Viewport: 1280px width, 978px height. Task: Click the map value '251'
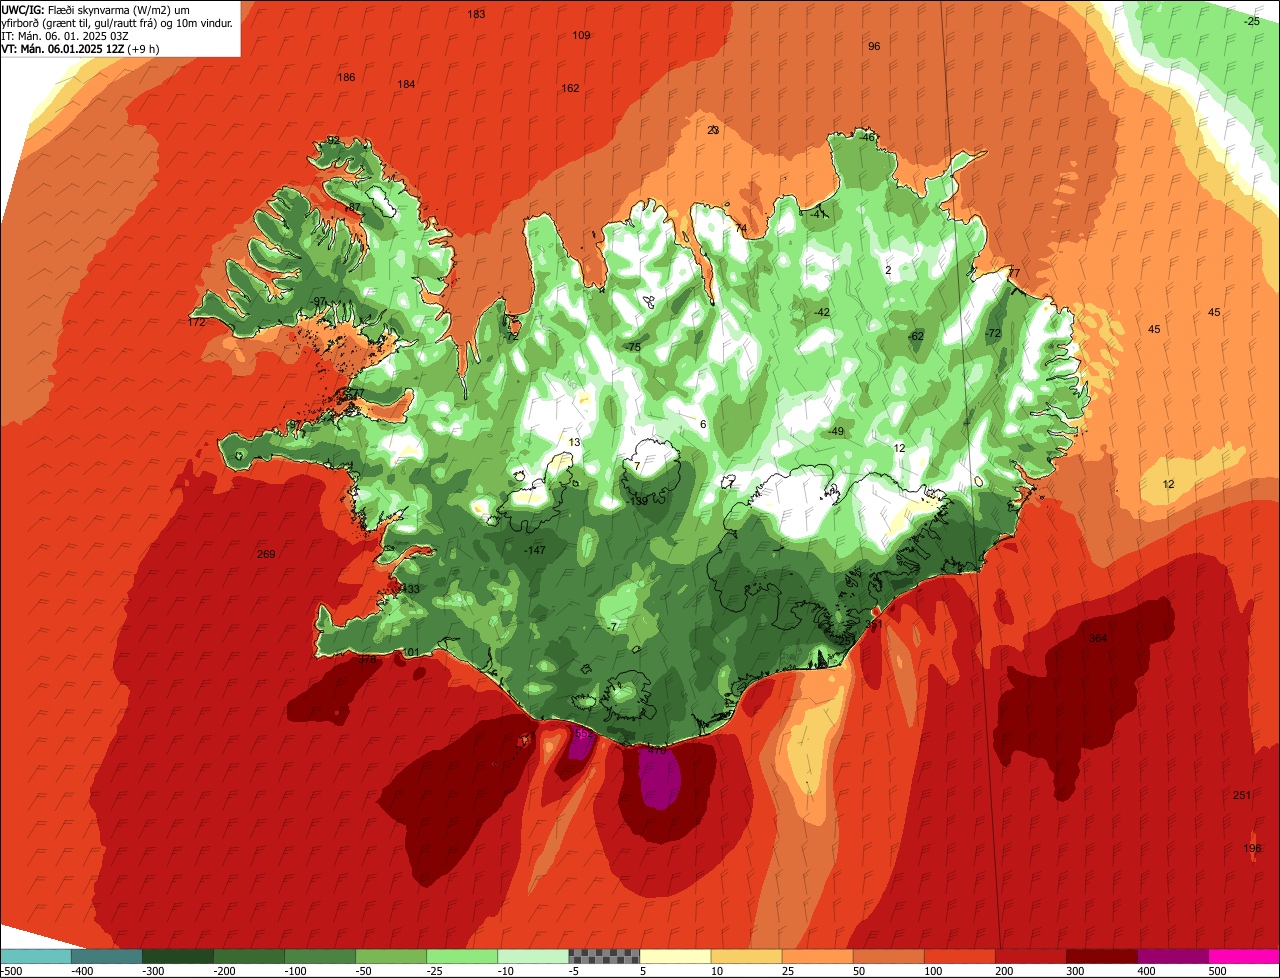[x=1241, y=795]
